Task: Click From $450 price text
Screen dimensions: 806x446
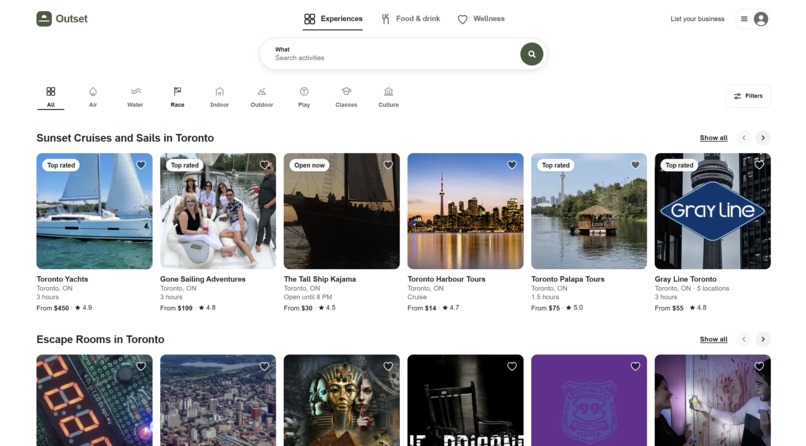Action: (52, 308)
